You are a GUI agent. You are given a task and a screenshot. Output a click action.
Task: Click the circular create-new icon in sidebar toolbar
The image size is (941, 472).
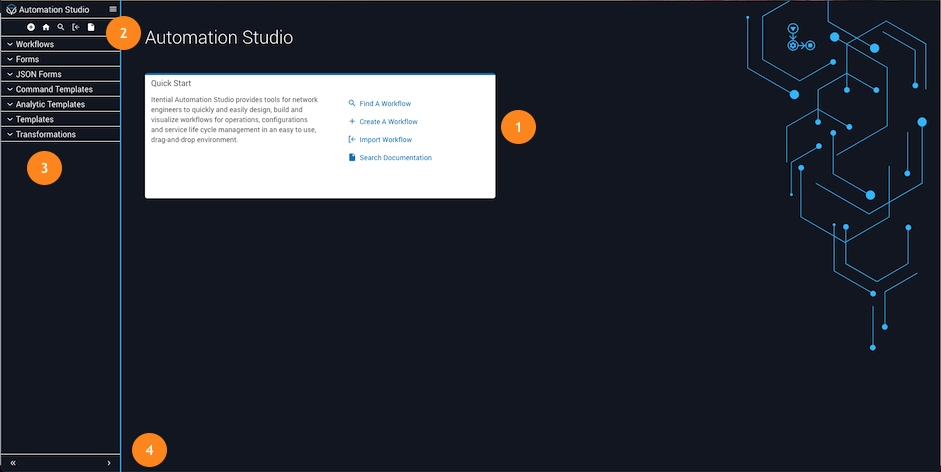(x=31, y=27)
